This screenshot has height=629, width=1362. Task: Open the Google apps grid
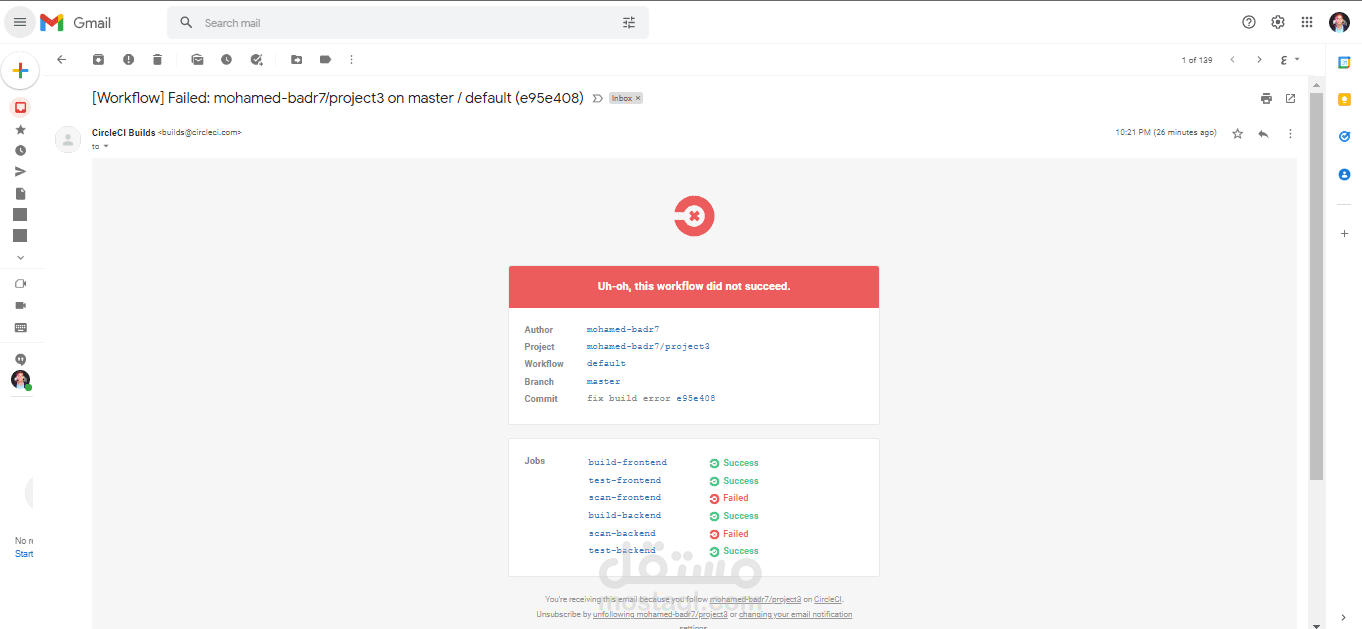pyautogui.click(x=1307, y=22)
